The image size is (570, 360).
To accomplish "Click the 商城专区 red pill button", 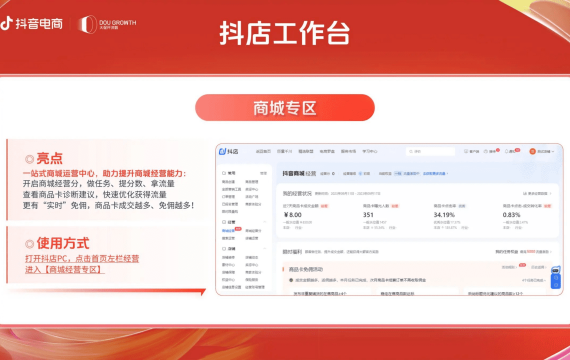I will pyautogui.click(x=285, y=108).
